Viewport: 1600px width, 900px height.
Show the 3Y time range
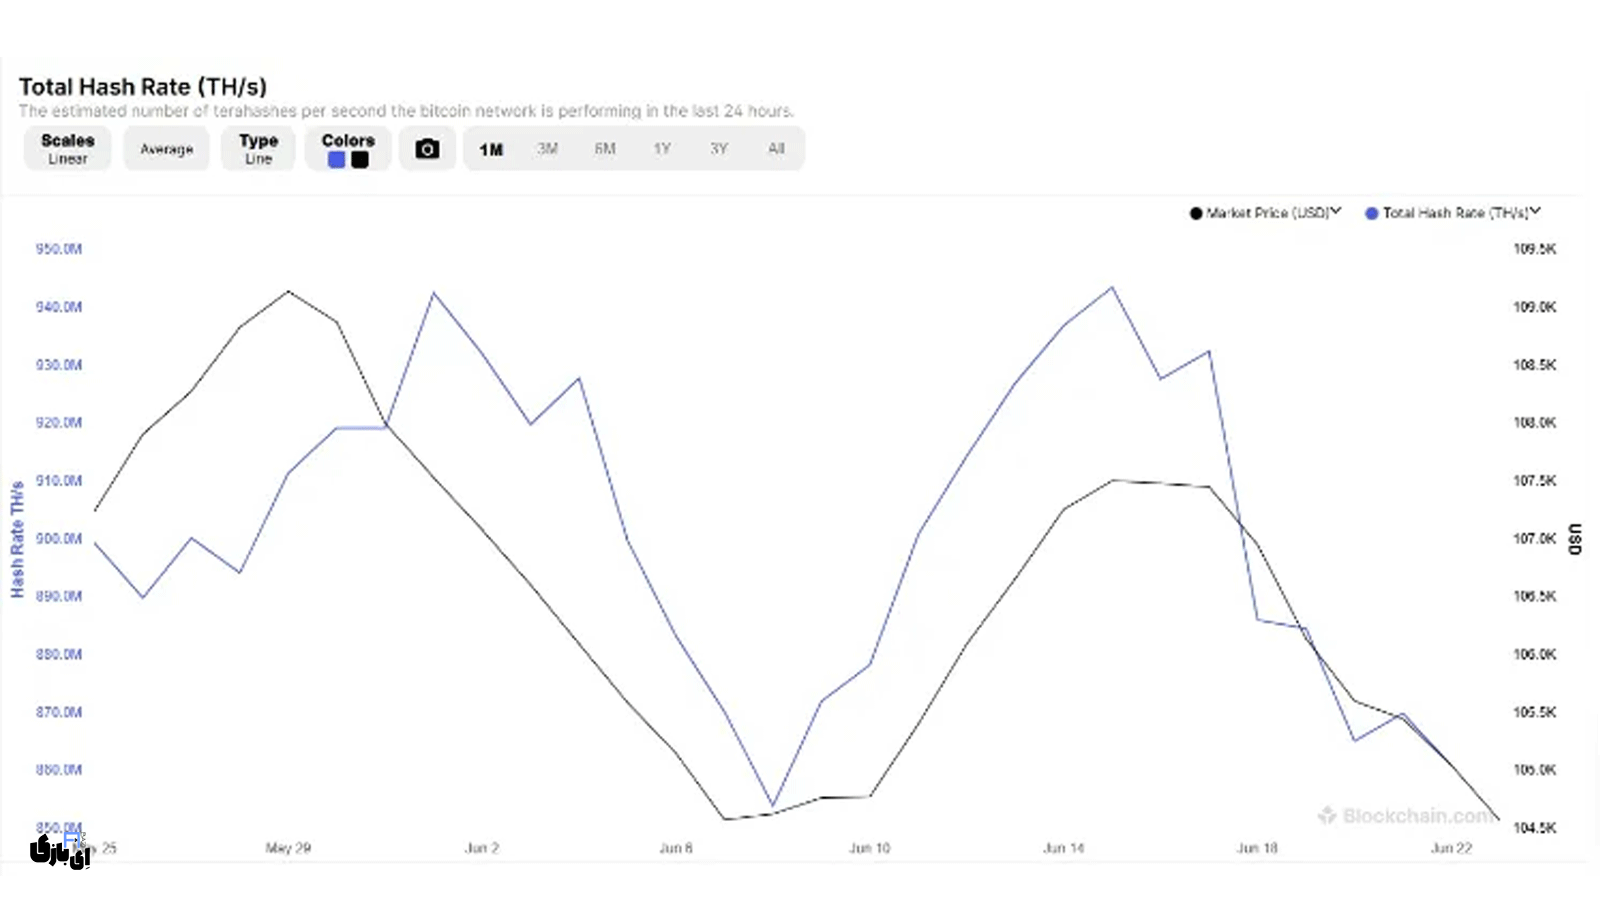719,149
